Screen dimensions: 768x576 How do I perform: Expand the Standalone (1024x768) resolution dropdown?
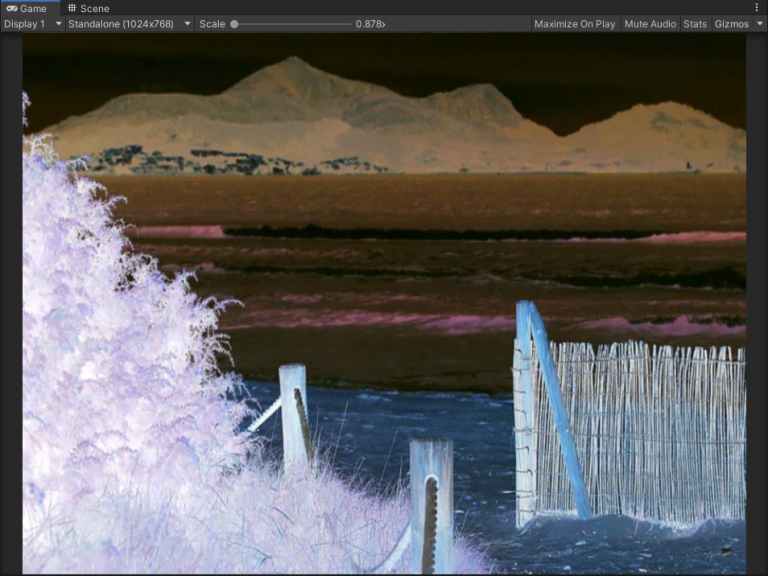(x=129, y=24)
